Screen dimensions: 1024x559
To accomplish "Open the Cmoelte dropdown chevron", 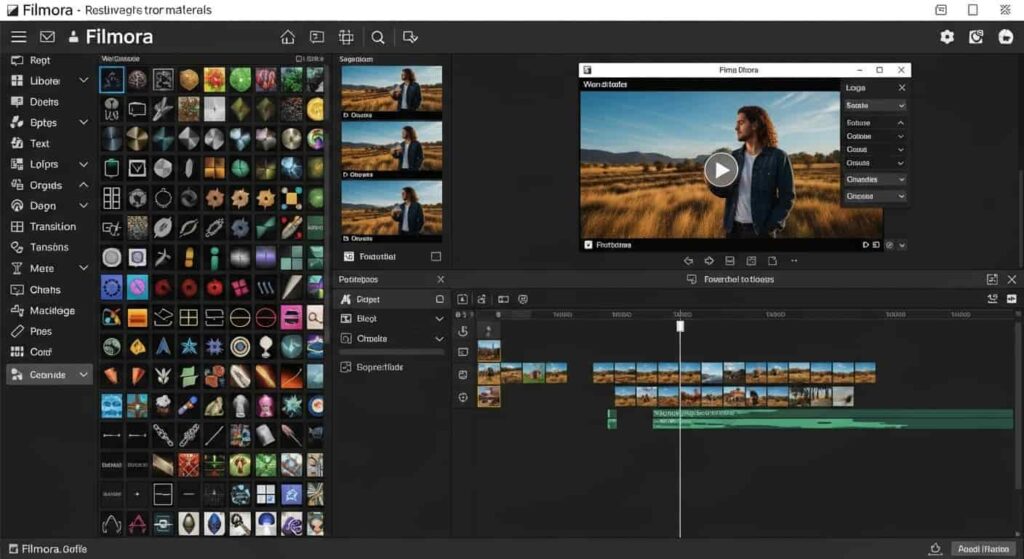I will pos(440,339).
